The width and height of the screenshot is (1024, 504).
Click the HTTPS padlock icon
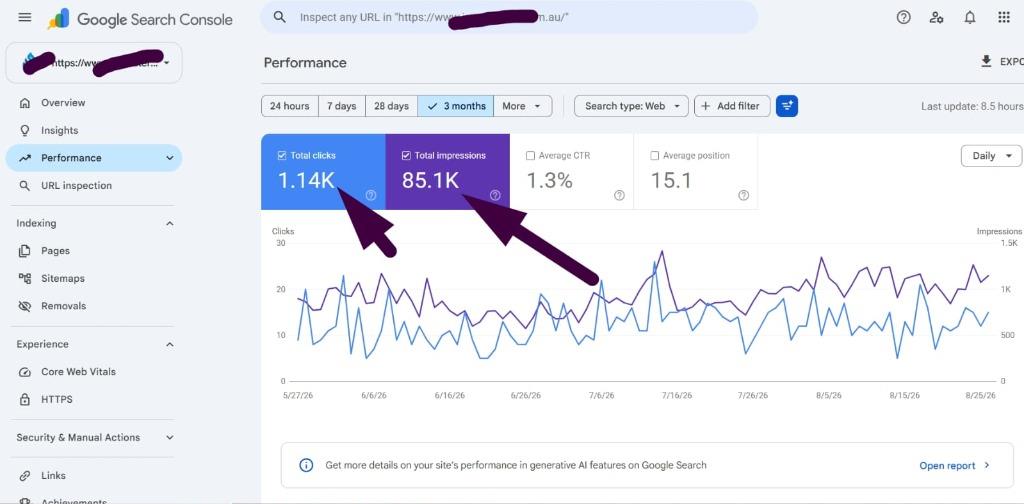pos(25,399)
